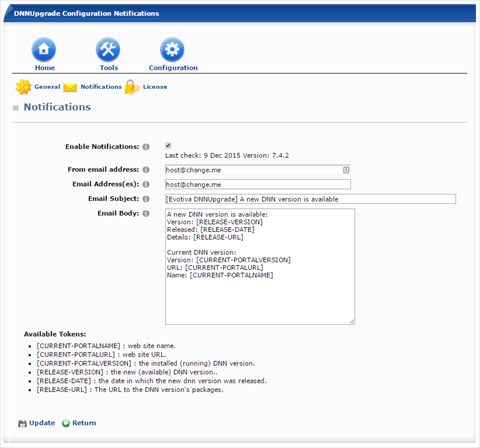Click the [CURRENT-PORTALVERSION] token list item
The width and height of the screenshot is (480, 448).
146,363
